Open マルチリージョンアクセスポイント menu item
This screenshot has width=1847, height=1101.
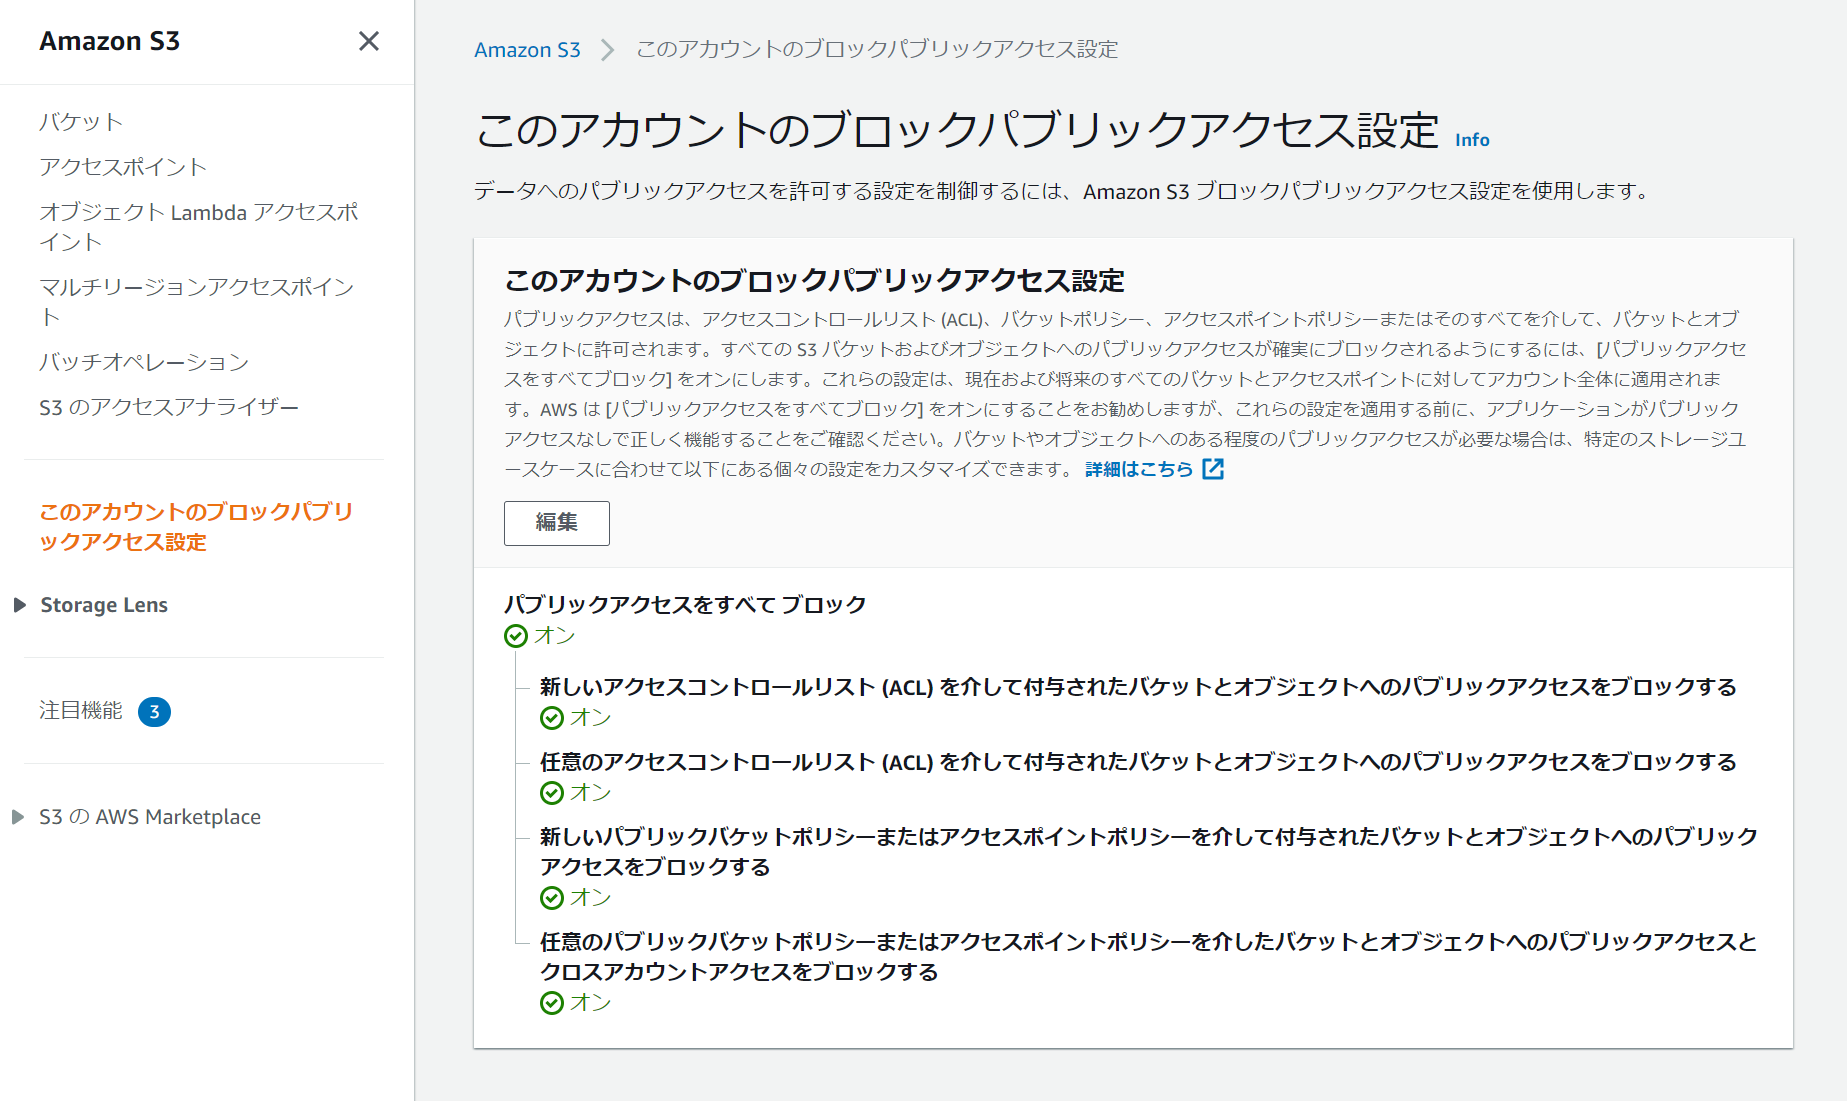pos(196,302)
